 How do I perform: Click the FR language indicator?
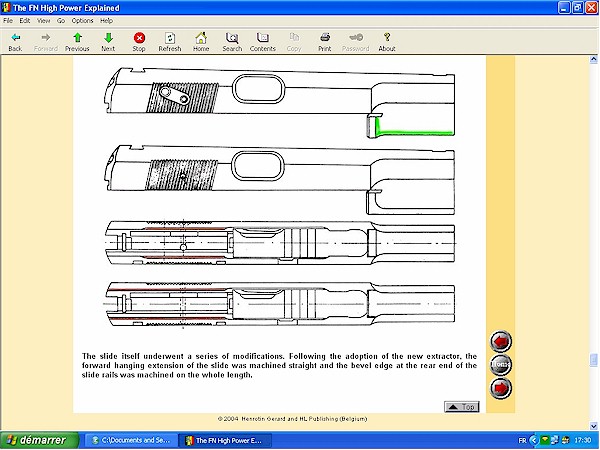(x=522, y=440)
